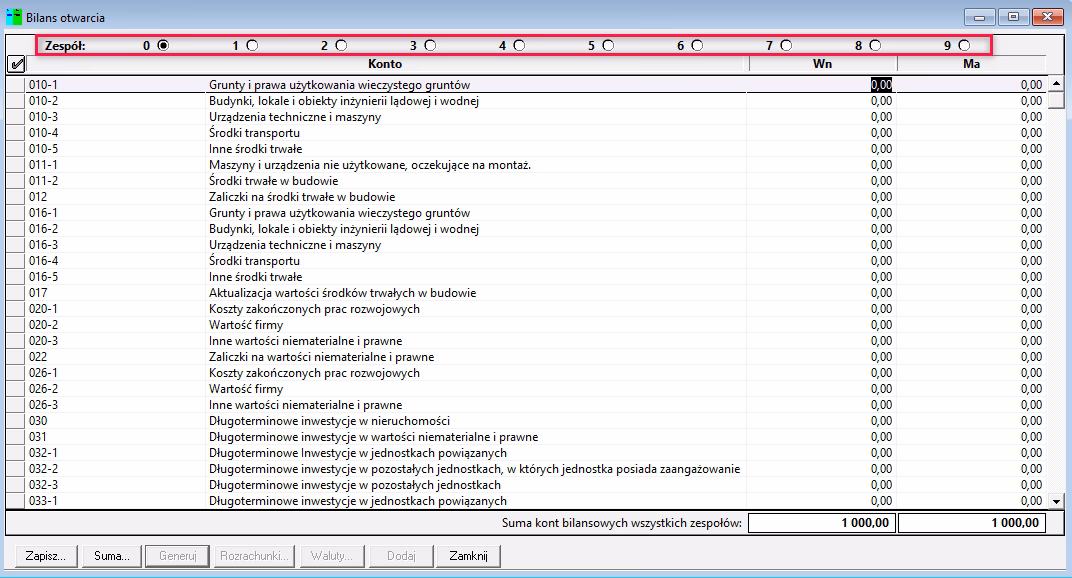Click Wn value field for account 010-1
The height and width of the screenshot is (578, 1072).
(822, 85)
